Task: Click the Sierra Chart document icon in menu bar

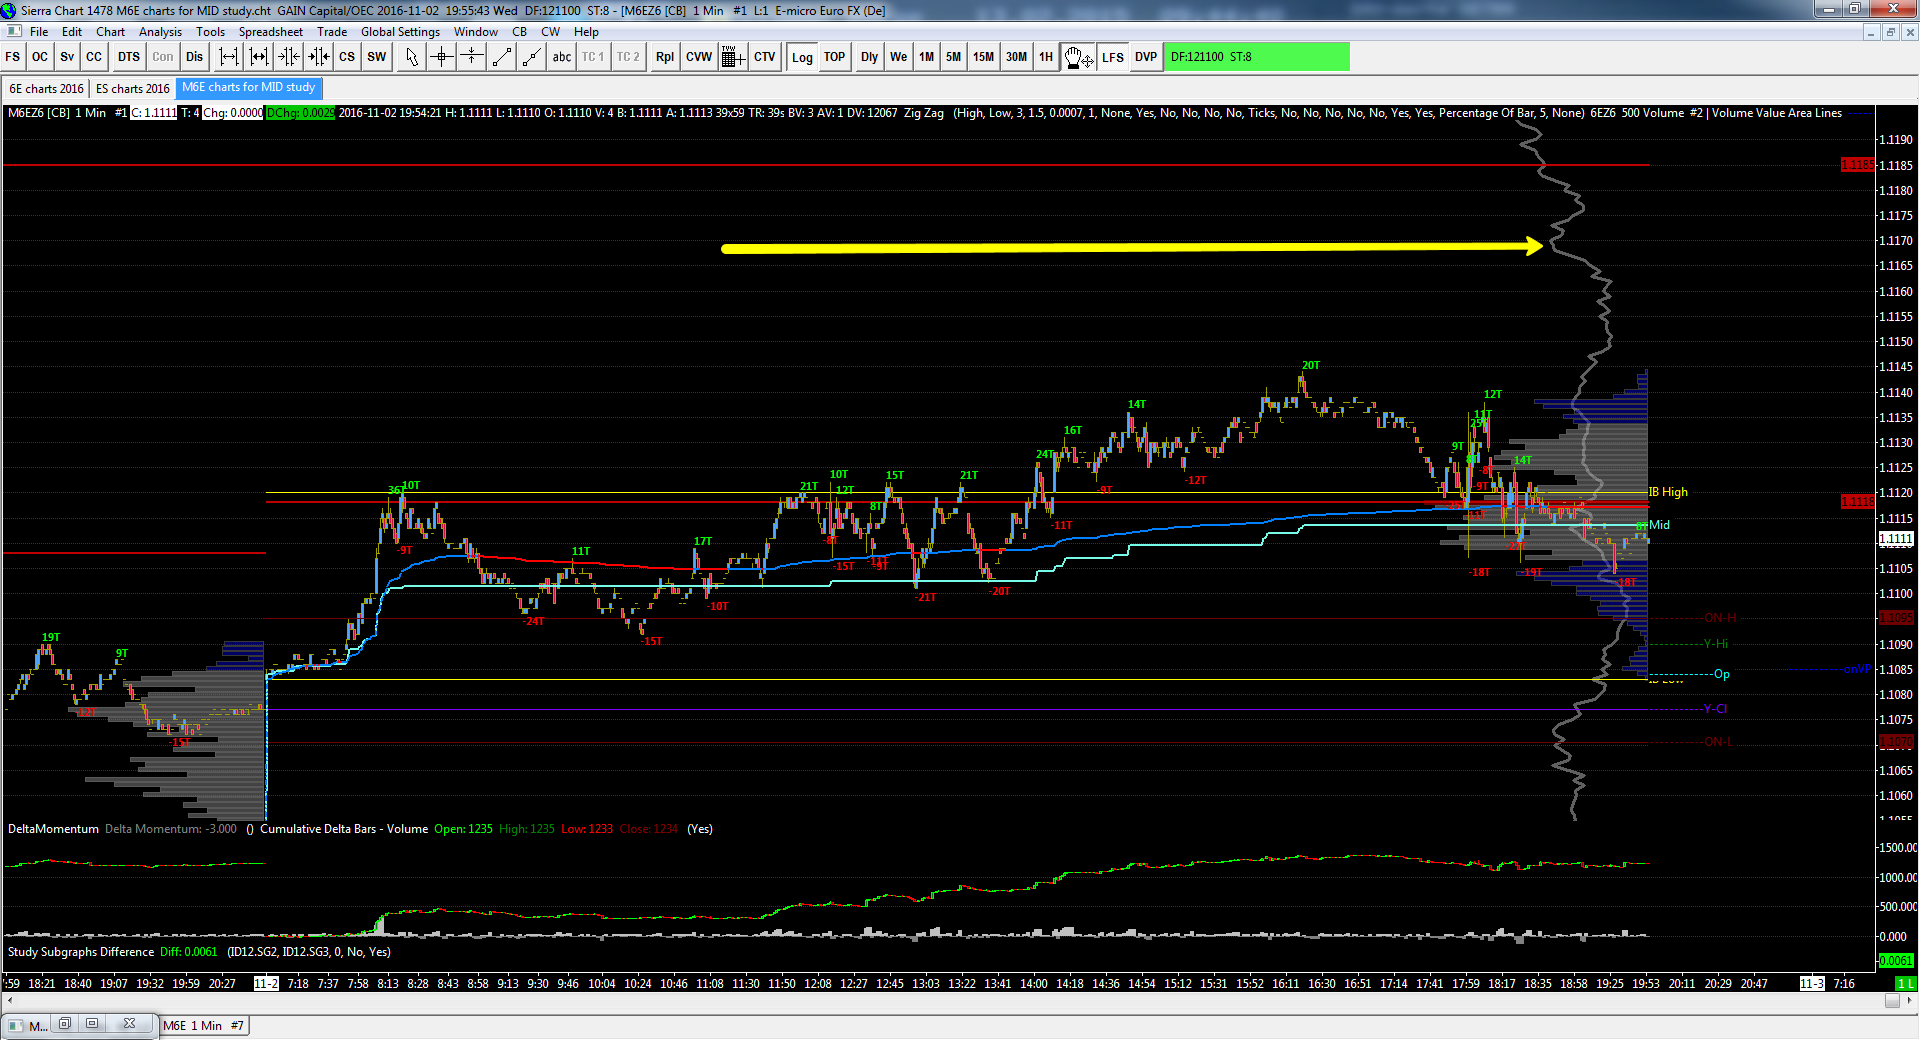Action: coord(14,32)
